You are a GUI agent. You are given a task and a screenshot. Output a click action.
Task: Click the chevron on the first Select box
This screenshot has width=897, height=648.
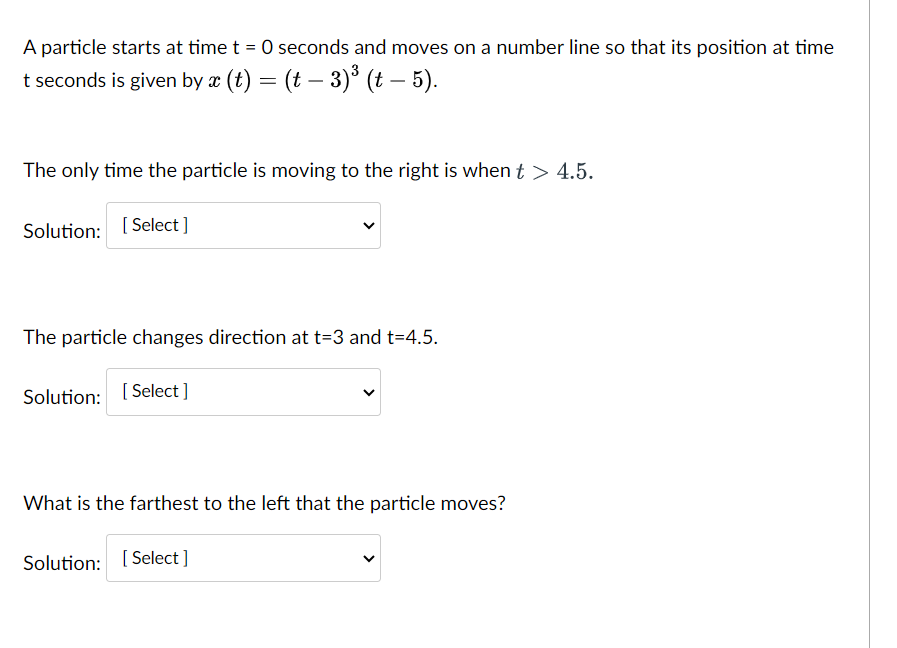point(368,225)
